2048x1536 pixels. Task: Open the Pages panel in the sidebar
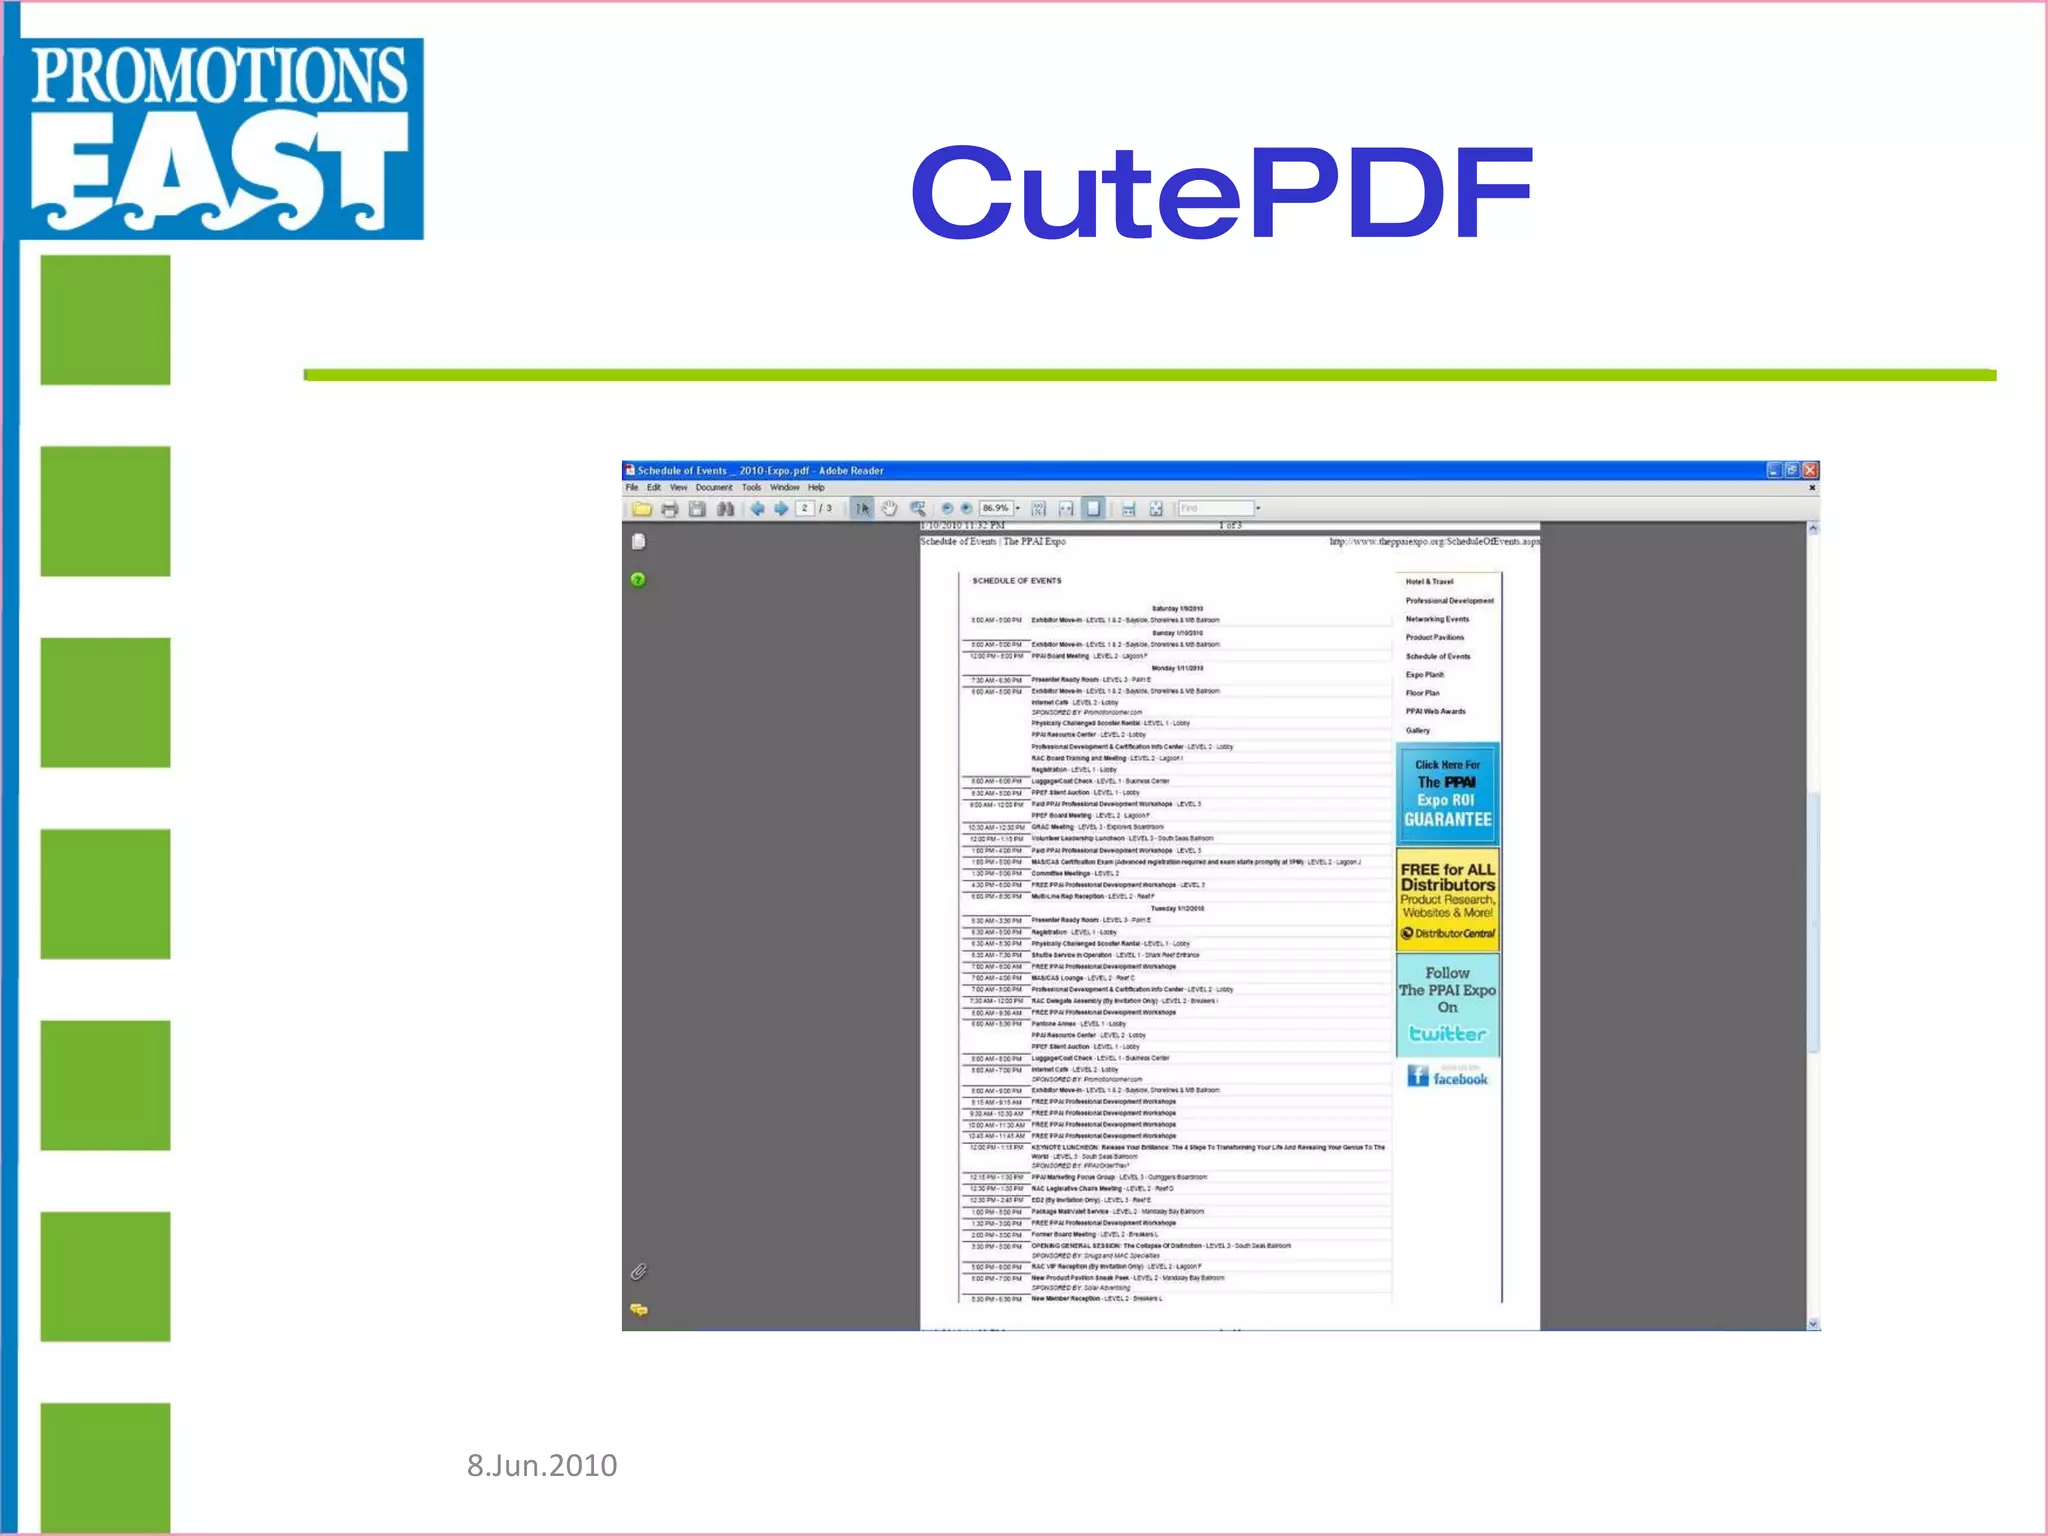[x=639, y=542]
